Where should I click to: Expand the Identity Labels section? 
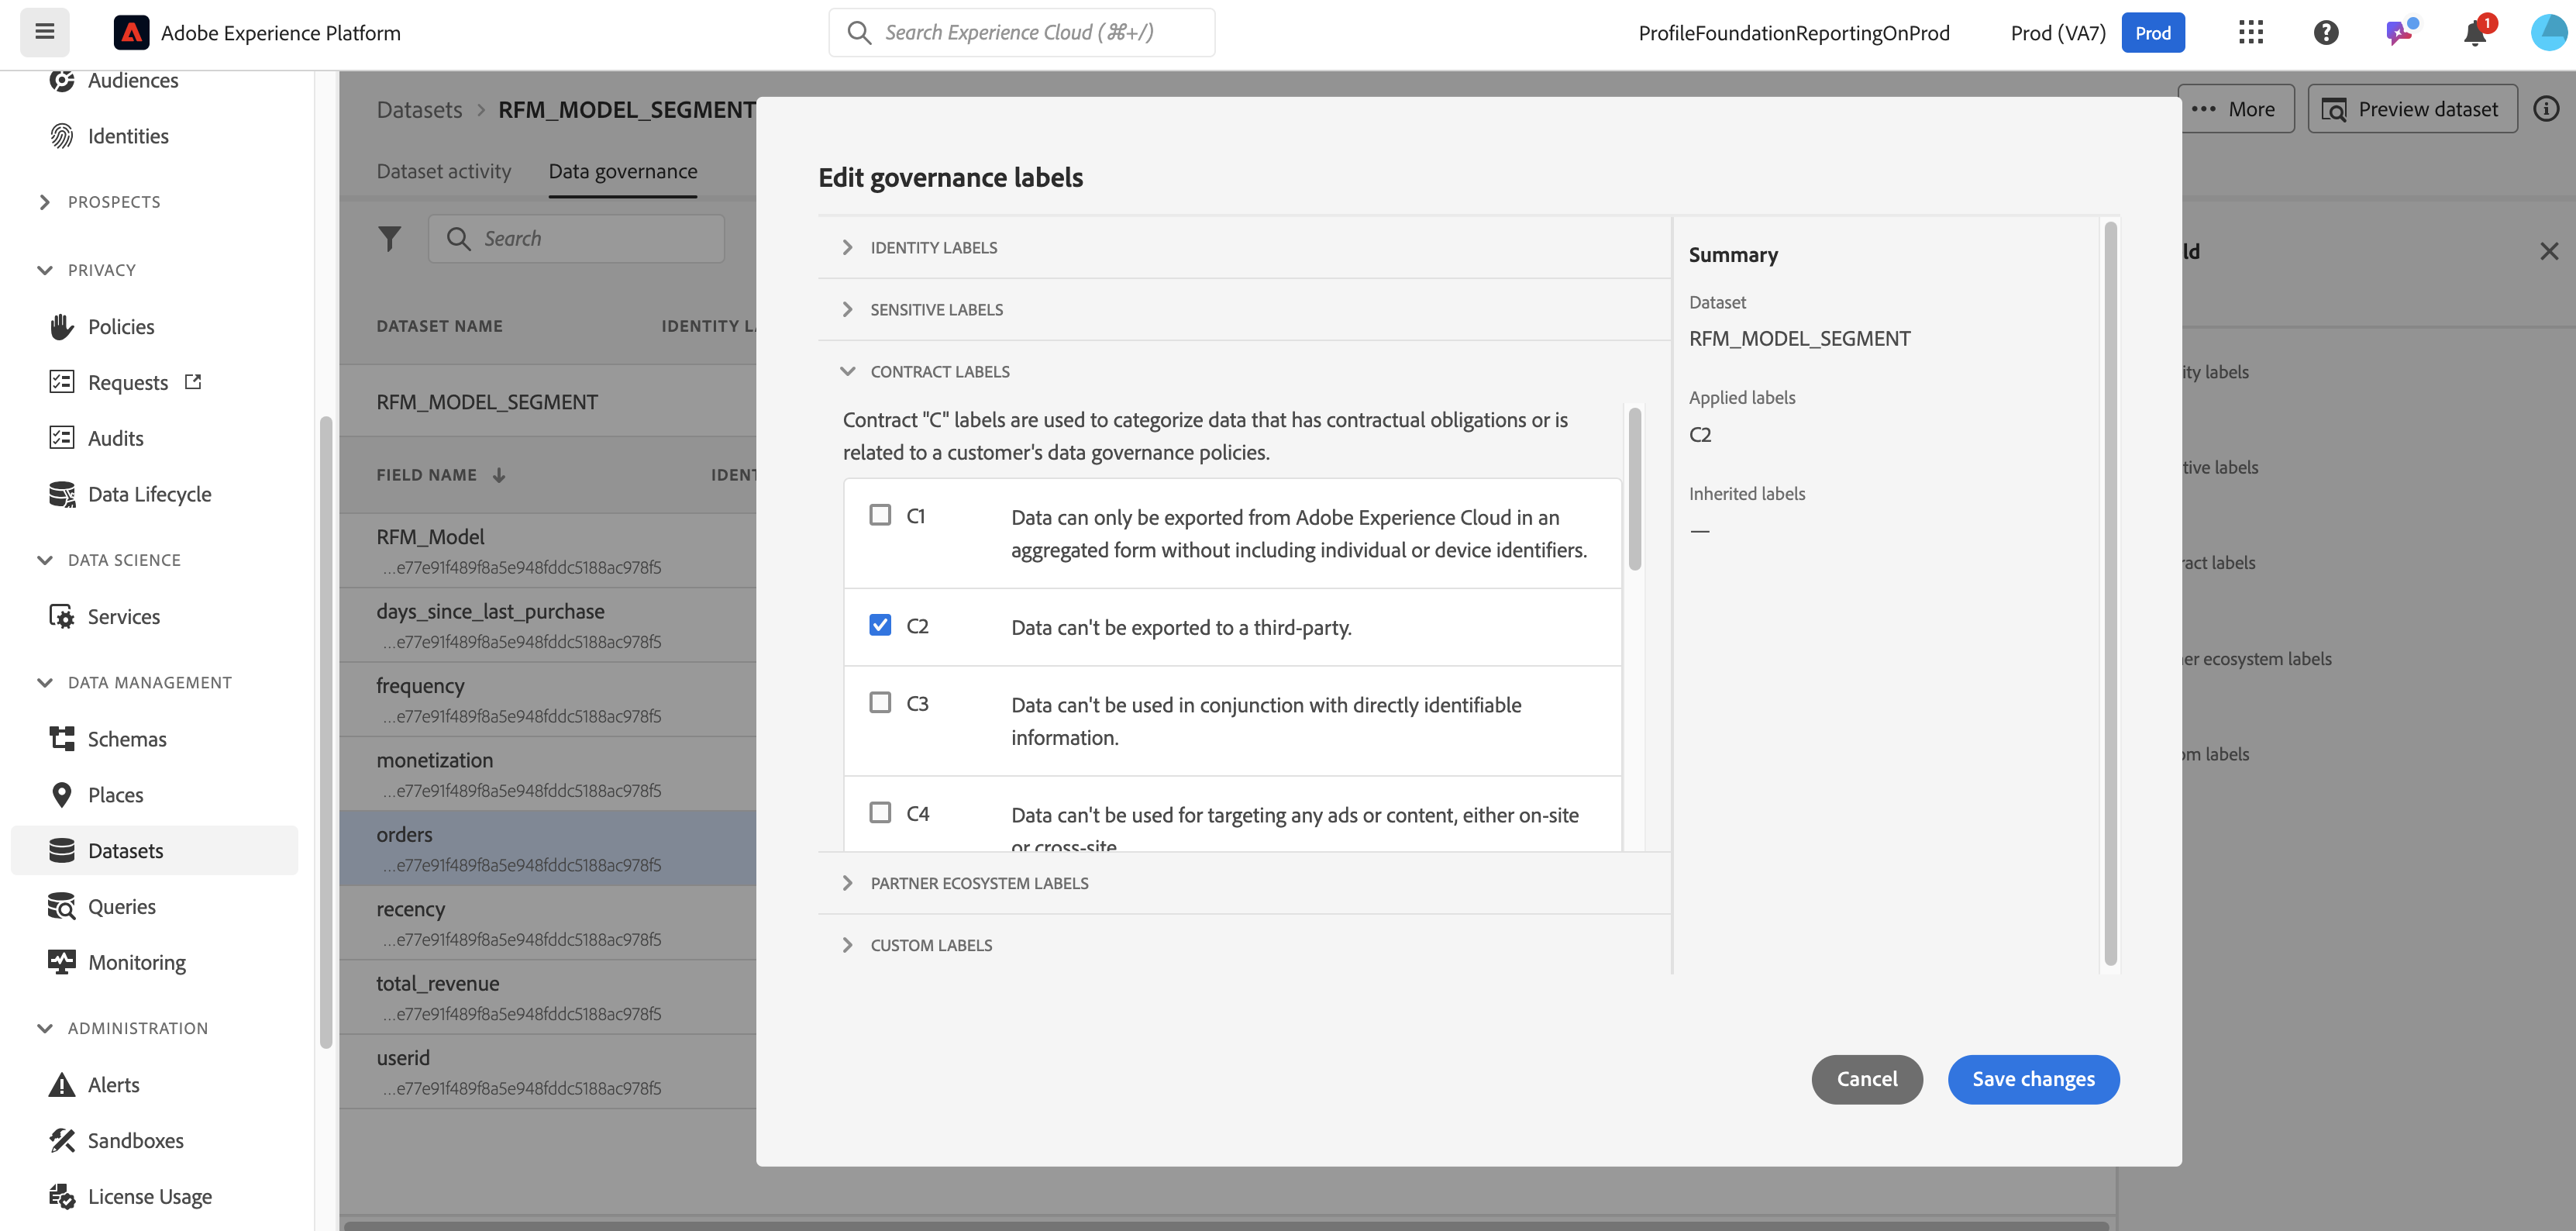pyautogui.click(x=932, y=247)
